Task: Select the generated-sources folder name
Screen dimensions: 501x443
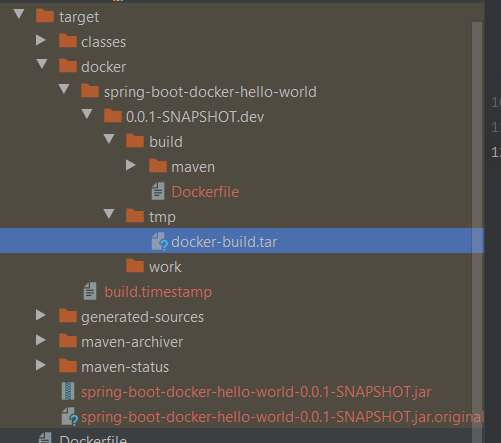Action: 143,317
